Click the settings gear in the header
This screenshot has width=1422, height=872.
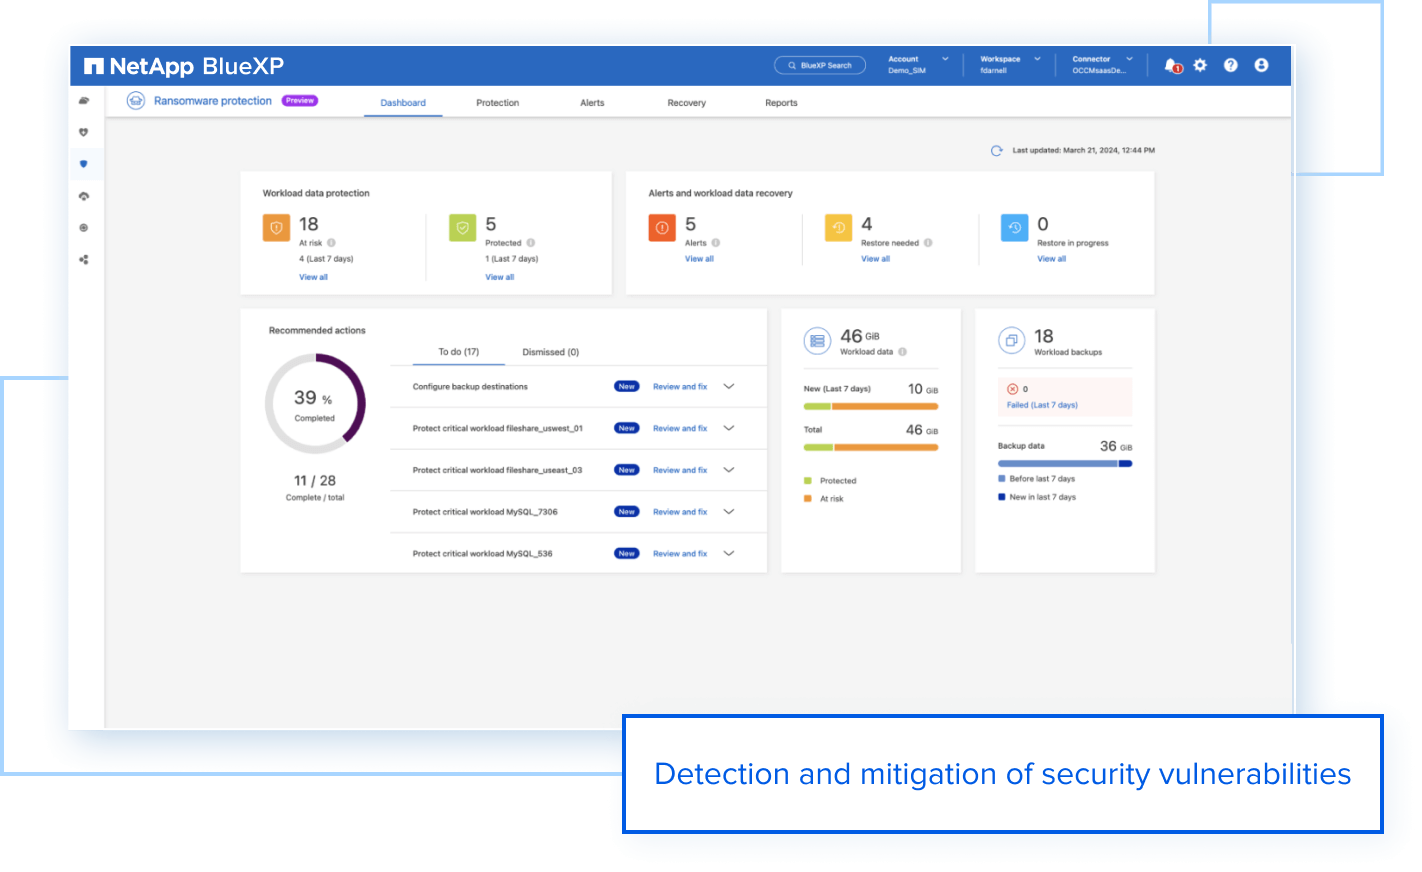[x=1200, y=64]
